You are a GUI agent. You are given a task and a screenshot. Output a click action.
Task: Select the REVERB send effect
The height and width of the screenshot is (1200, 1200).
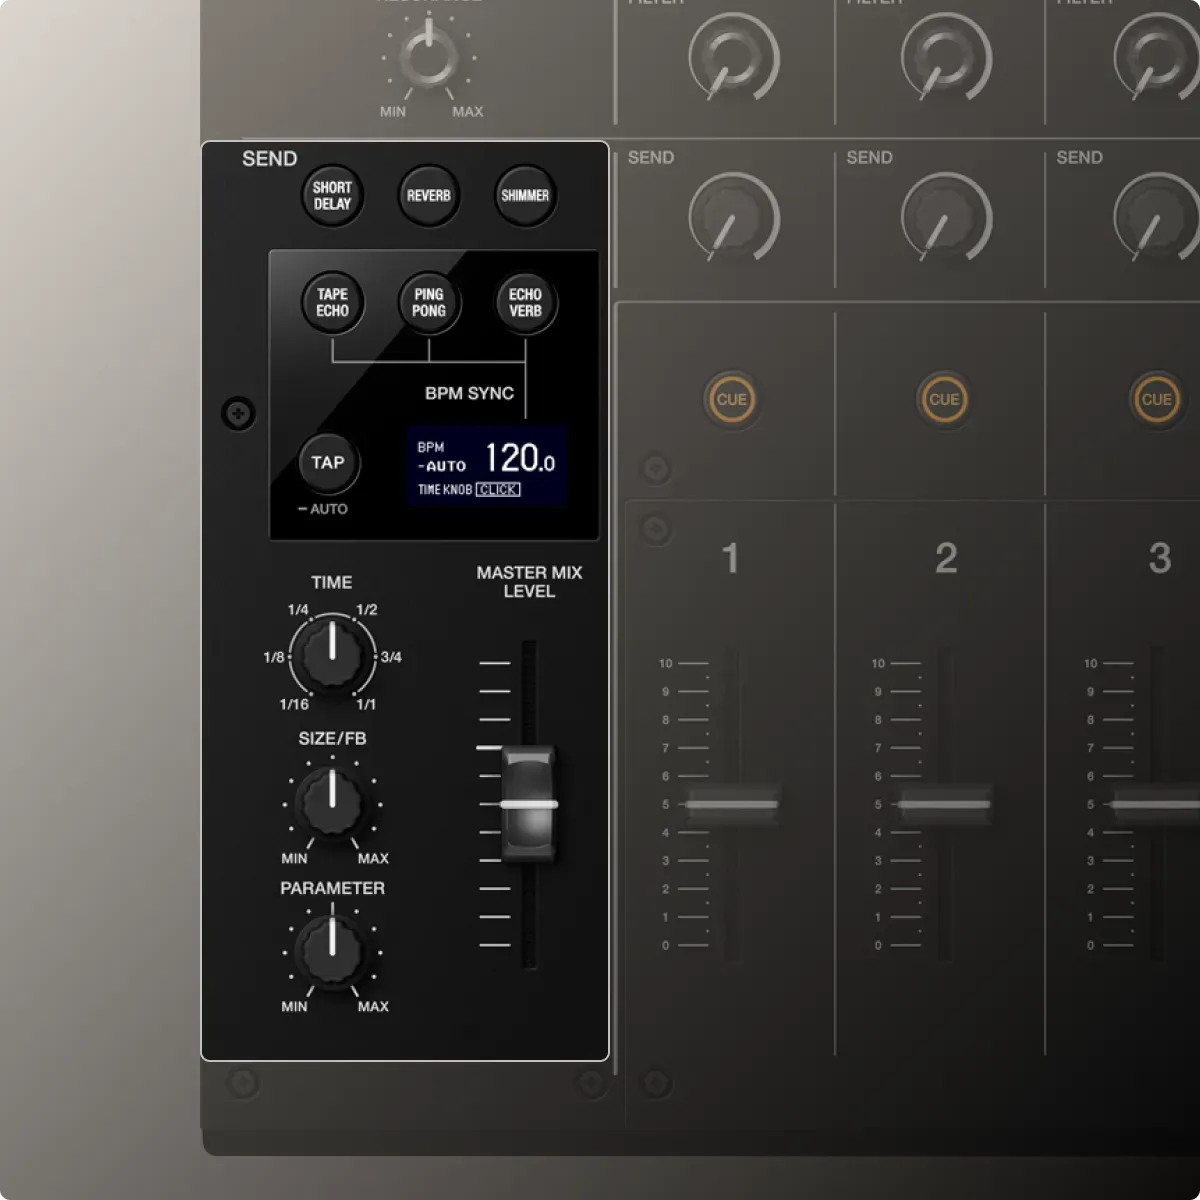coord(428,195)
